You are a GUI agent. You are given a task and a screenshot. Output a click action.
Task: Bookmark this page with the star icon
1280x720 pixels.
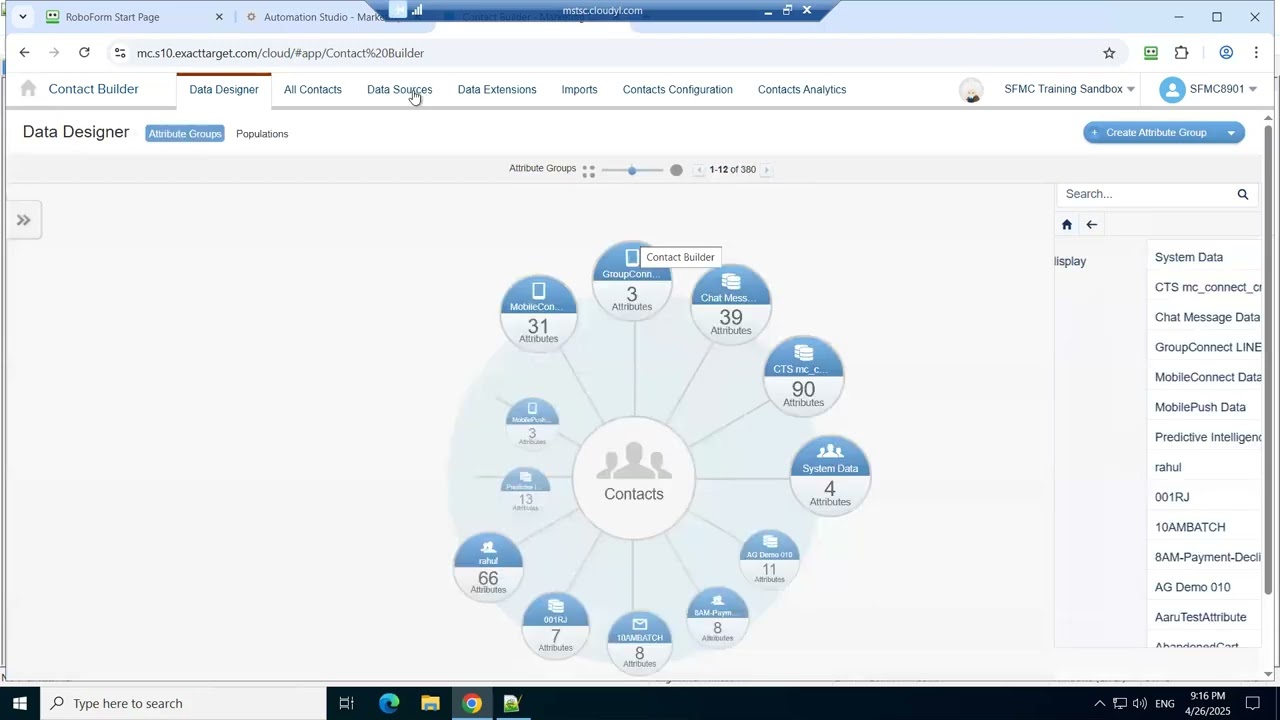[1109, 53]
